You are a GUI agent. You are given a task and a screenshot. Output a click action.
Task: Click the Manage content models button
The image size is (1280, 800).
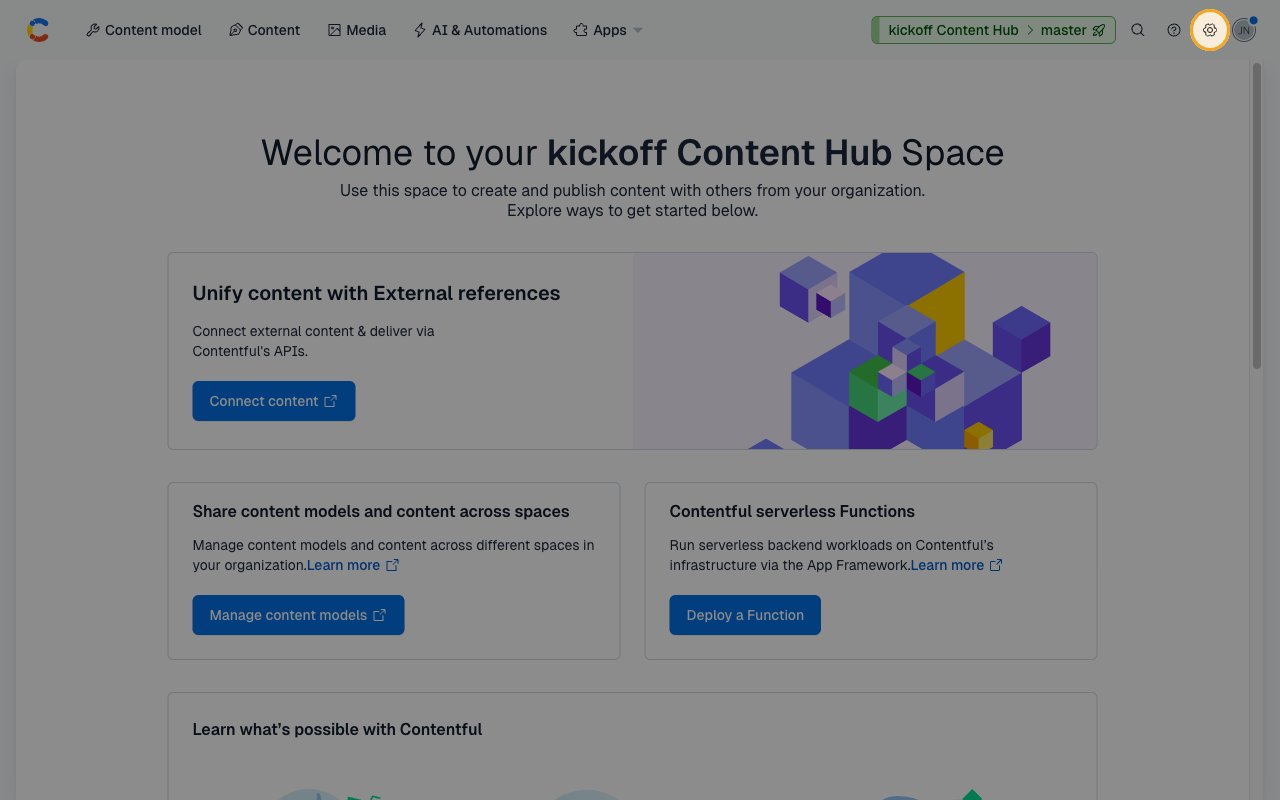(298, 615)
